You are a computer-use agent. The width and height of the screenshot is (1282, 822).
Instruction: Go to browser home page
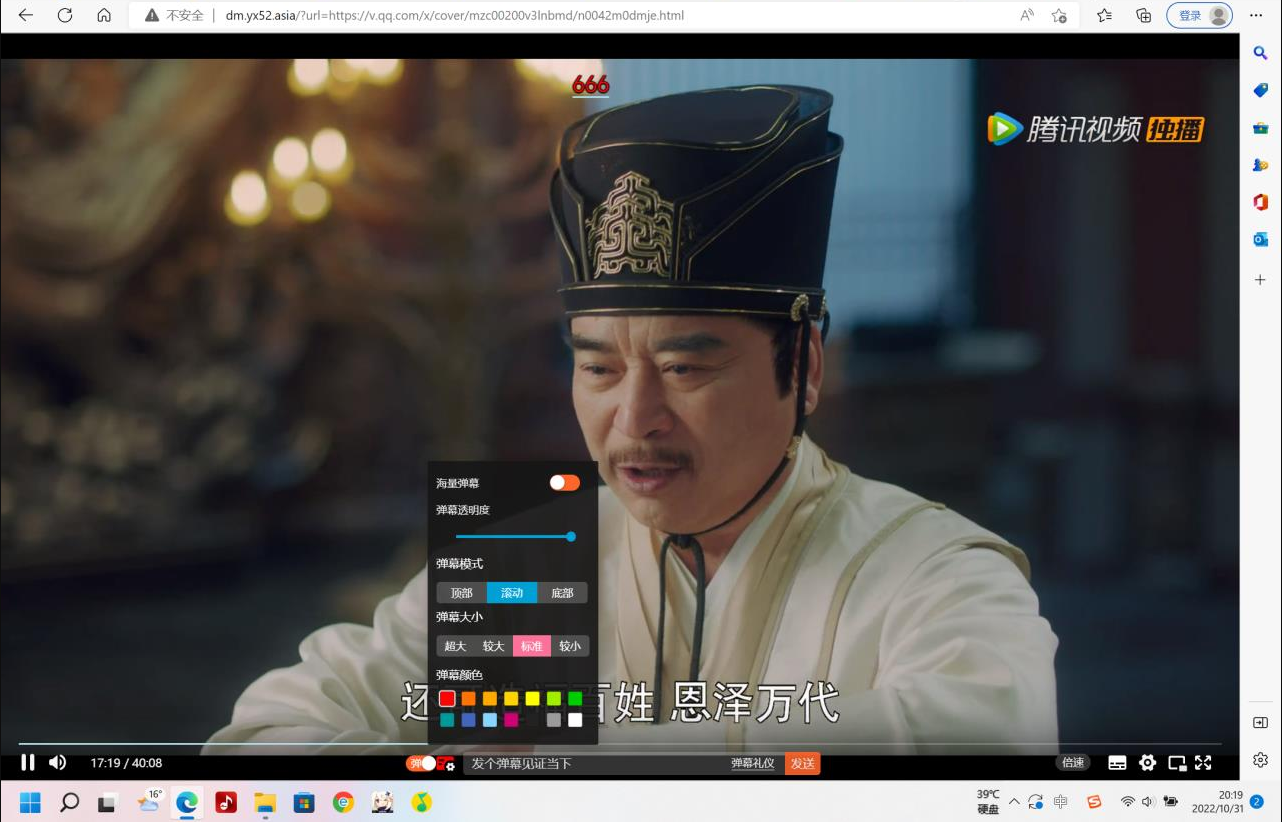point(104,15)
